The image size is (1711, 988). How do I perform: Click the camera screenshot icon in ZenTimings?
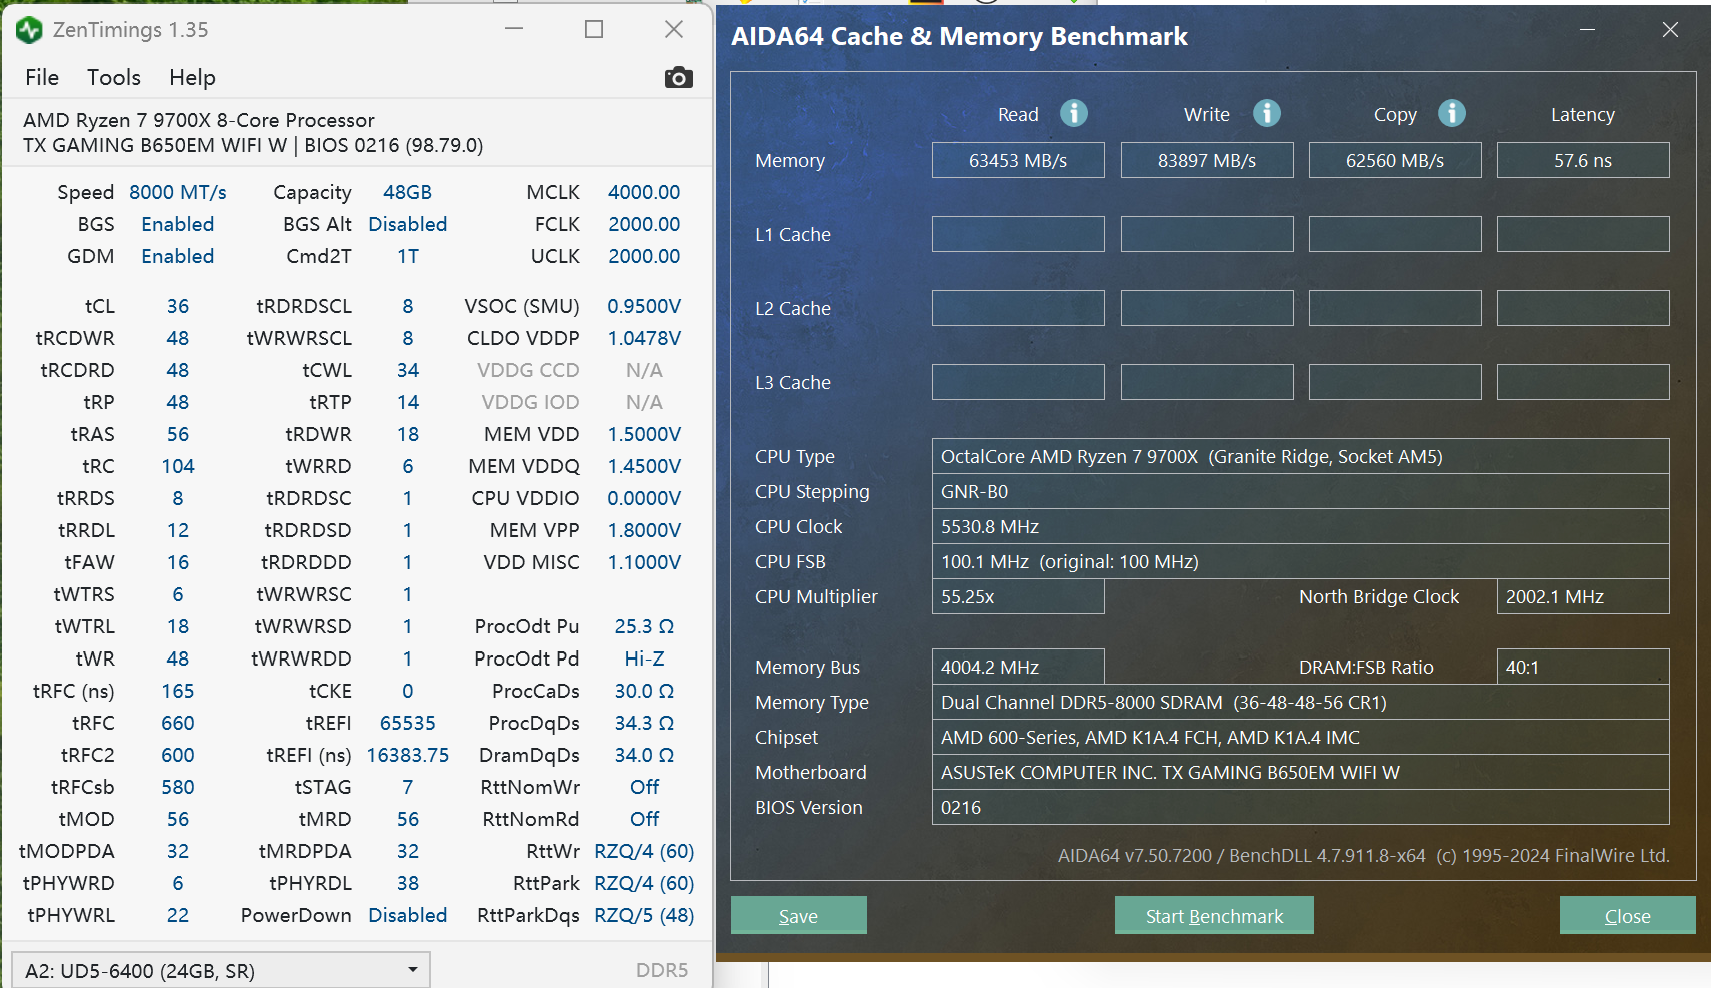678,78
